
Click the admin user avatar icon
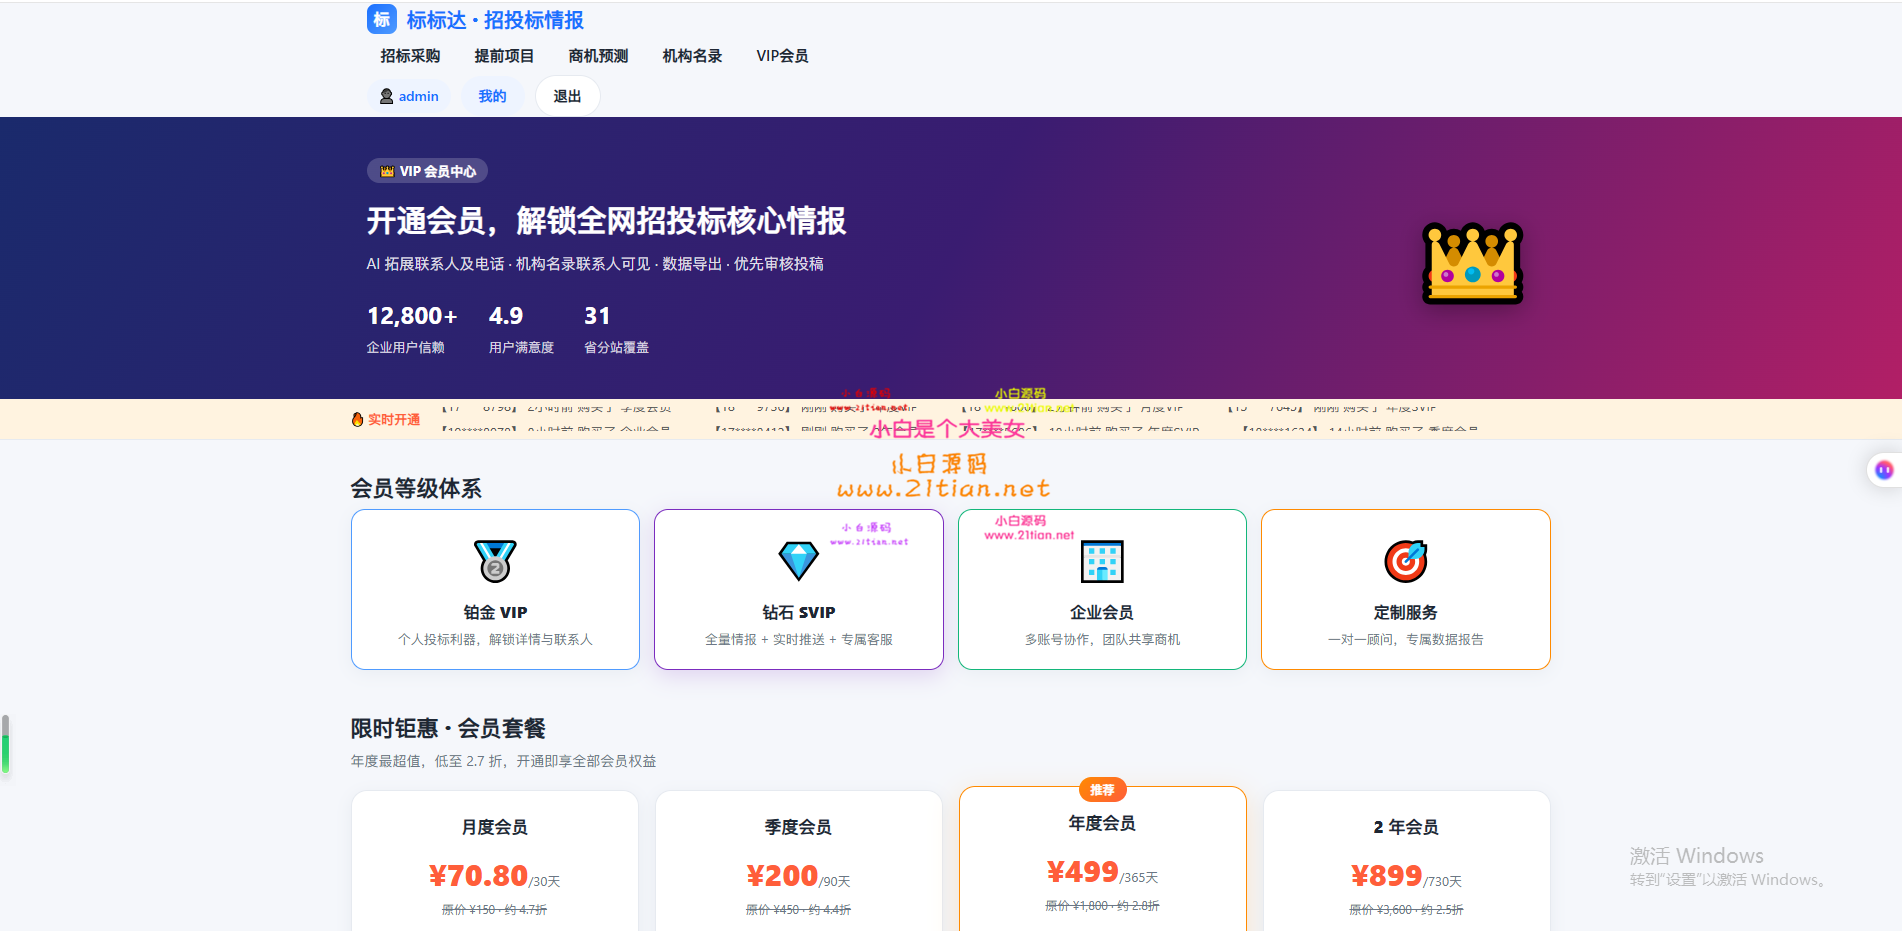point(386,96)
